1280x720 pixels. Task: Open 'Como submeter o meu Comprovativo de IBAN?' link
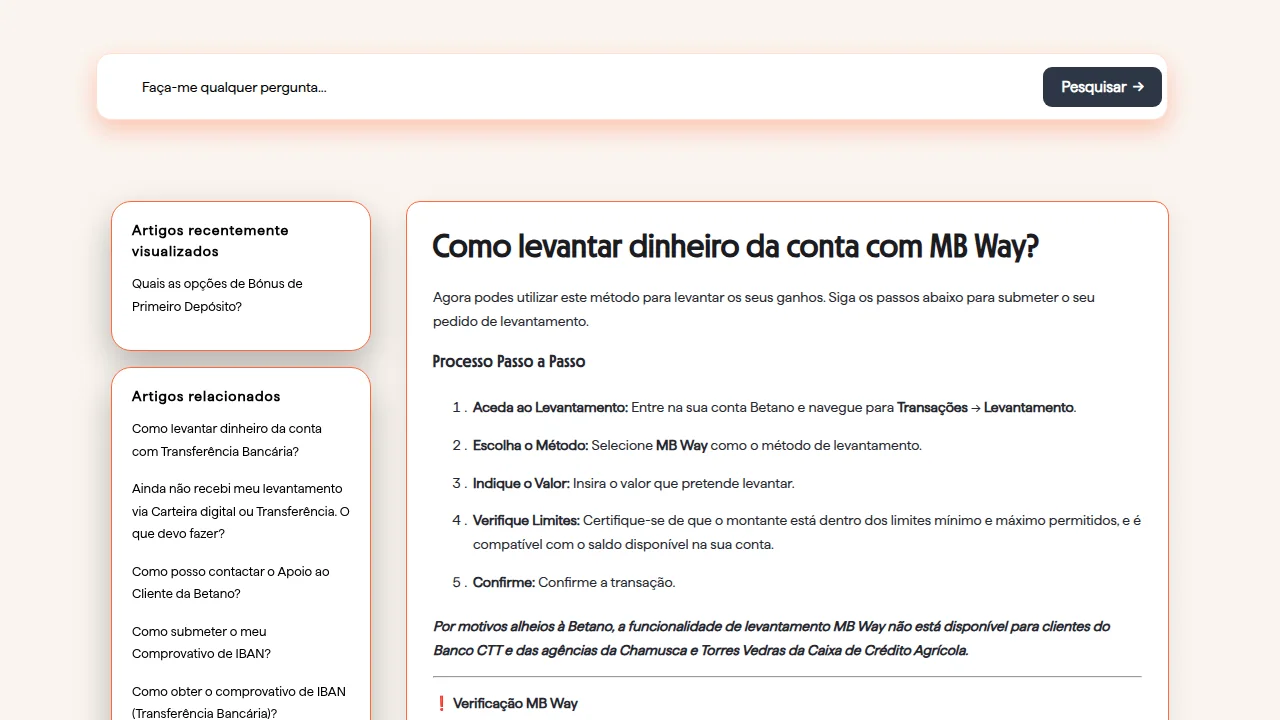tap(201, 642)
